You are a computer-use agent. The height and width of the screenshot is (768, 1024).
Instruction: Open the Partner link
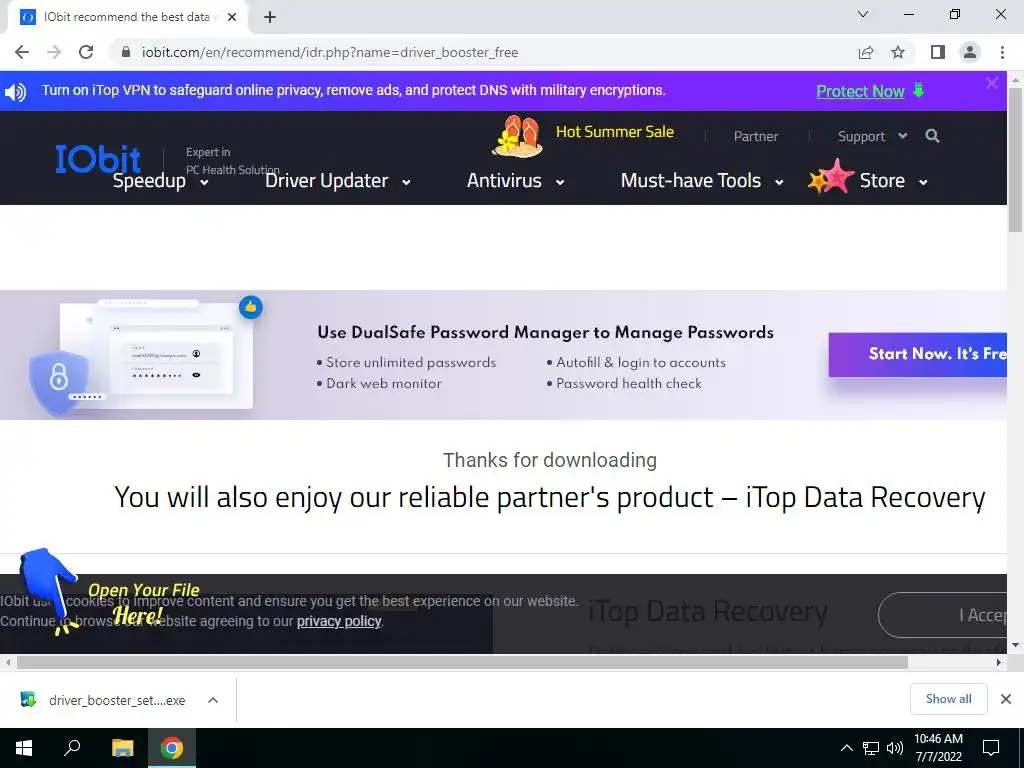tap(756, 136)
